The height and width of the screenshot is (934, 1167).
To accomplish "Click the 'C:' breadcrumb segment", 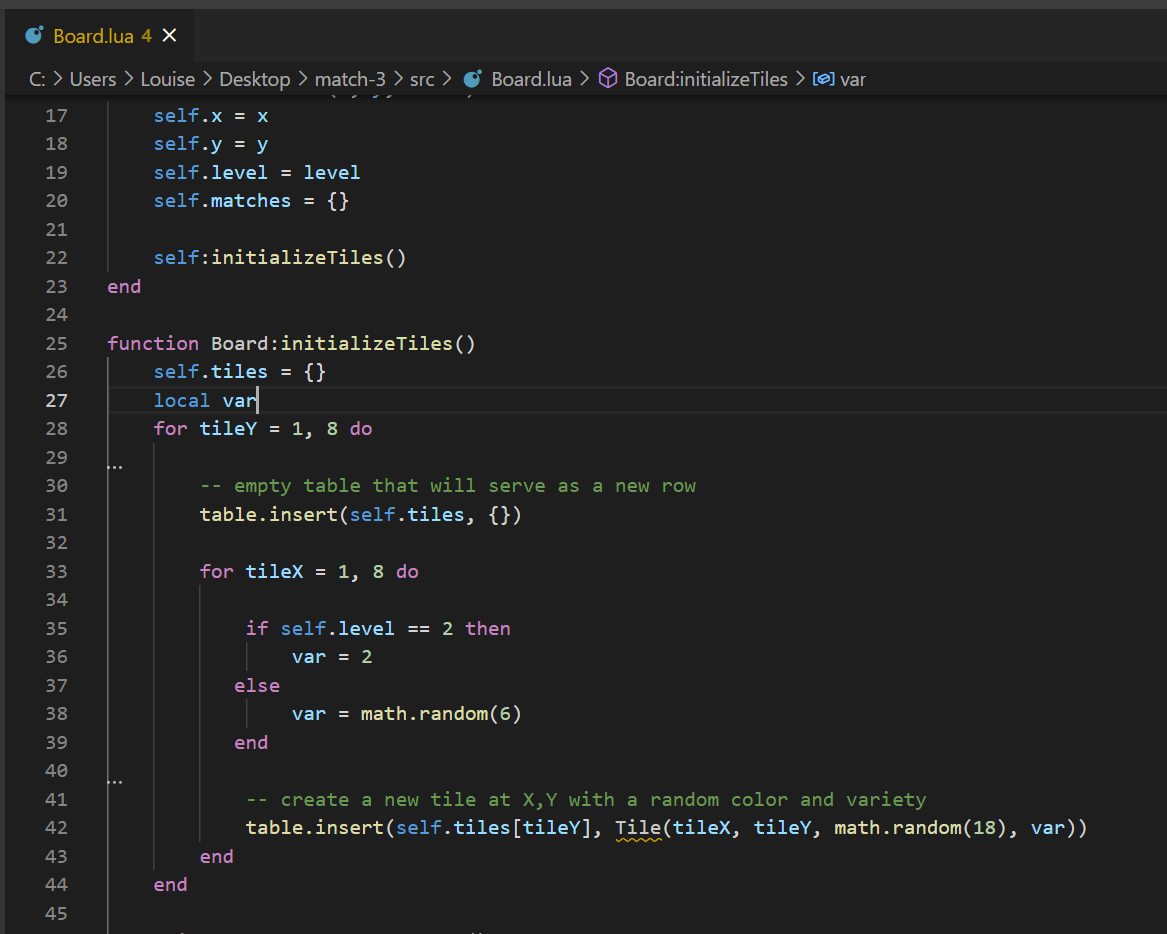I will click(37, 79).
